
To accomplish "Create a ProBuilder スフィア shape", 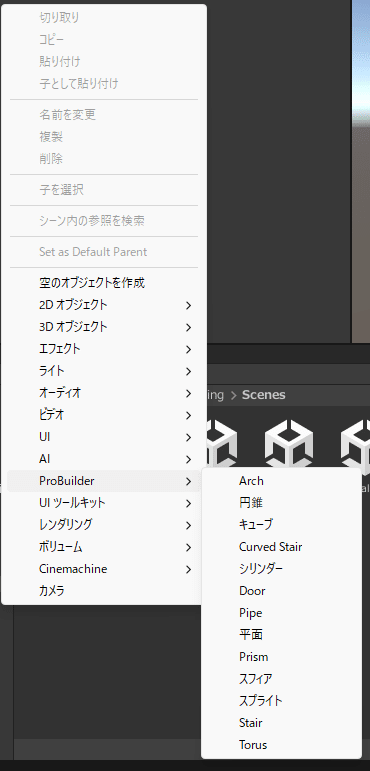I will (281, 680).
